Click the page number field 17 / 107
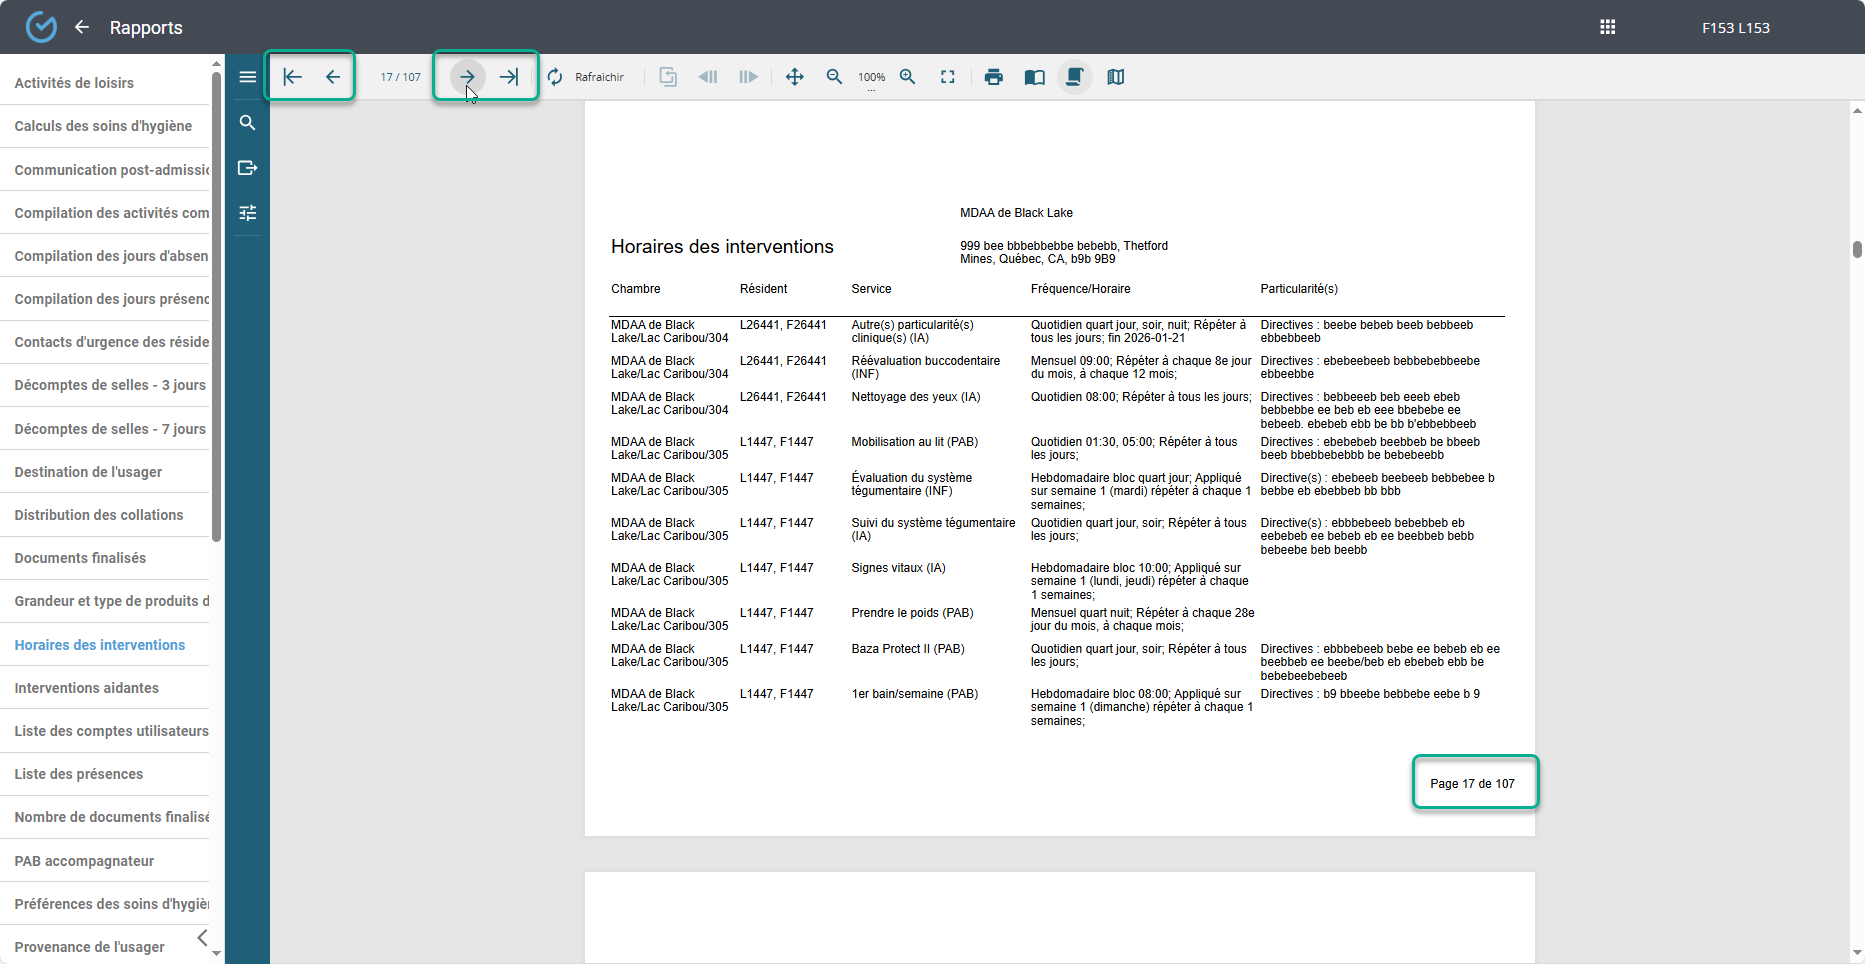1865x964 pixels. 400,77
